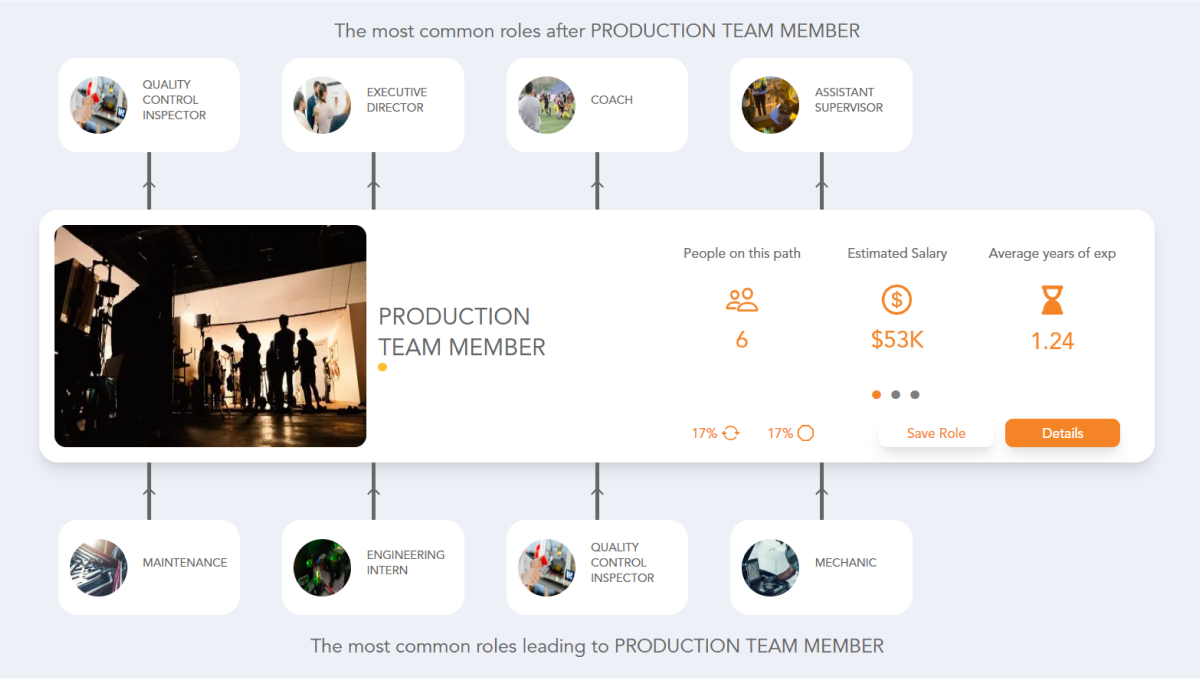Click the Quality Control Inspector card below
The height and width of the screenshot is (679, 1200).
pyautogui.click(x=596, y=567)
